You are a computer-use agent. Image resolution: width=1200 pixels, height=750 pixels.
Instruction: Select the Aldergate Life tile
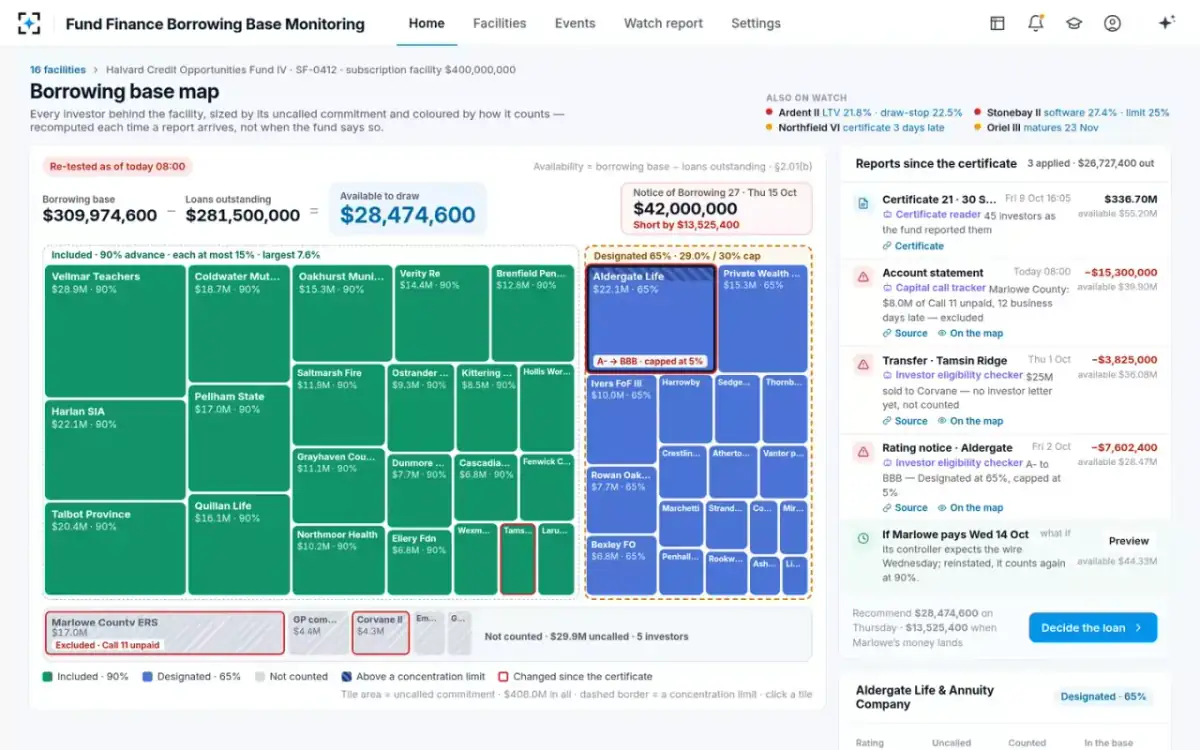tap(650, 319)
